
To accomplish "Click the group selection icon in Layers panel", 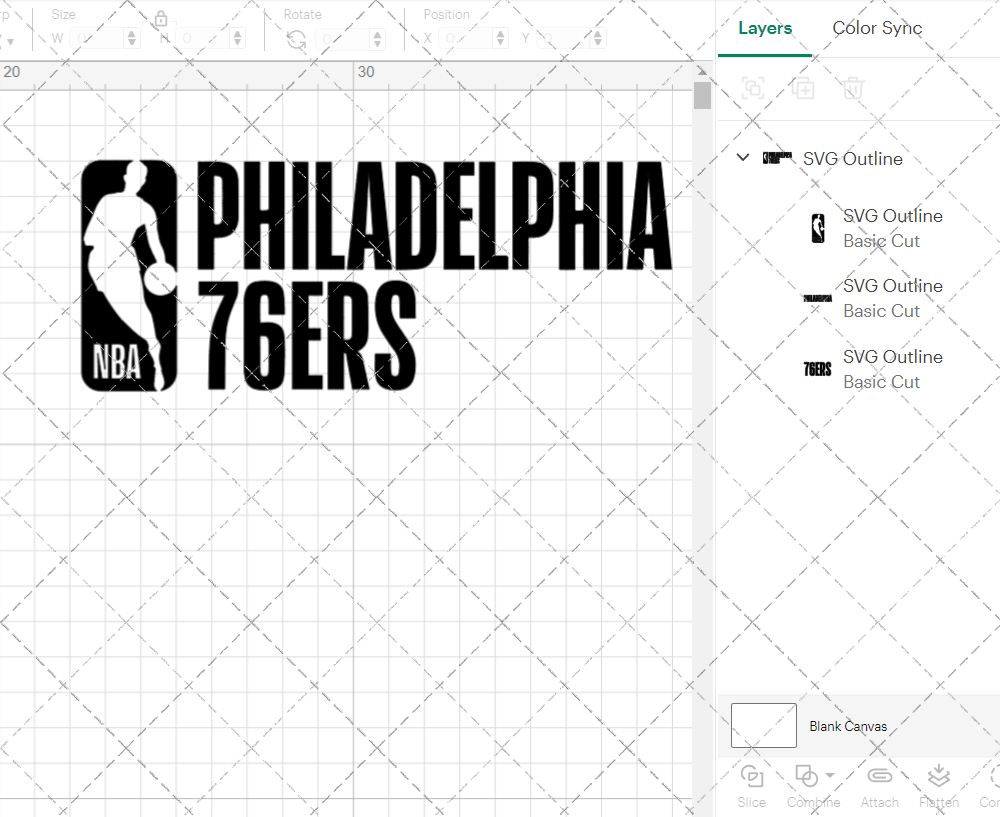I will 752,88.
